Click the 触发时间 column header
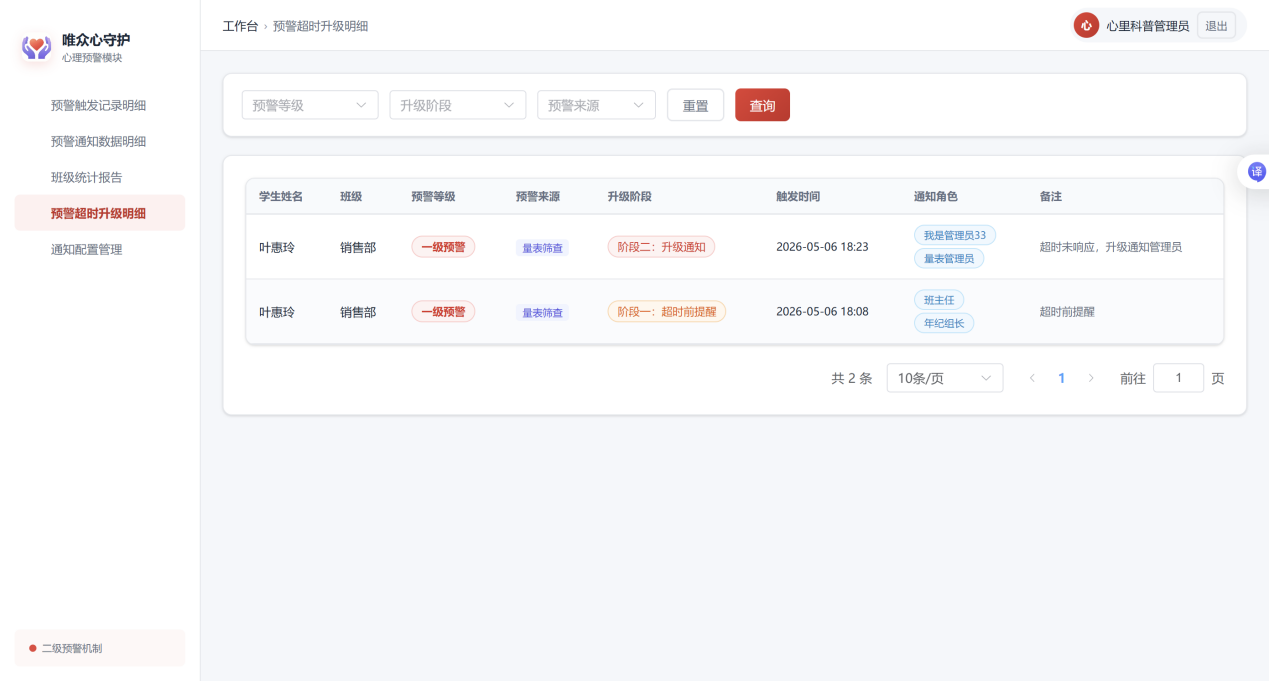1269x681 pixels. tap(798, 197)
